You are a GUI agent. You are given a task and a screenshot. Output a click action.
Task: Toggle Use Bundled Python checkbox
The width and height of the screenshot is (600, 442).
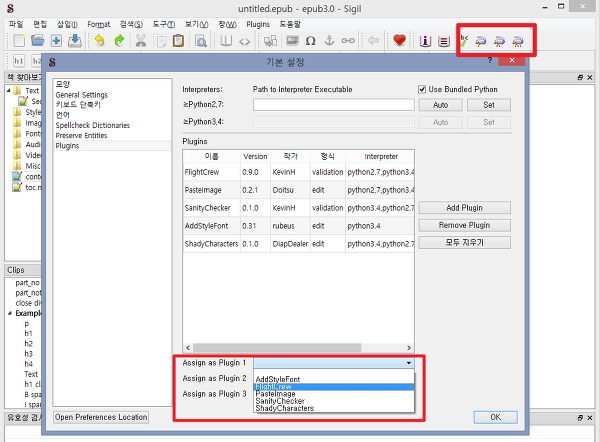tap(422, 90)
